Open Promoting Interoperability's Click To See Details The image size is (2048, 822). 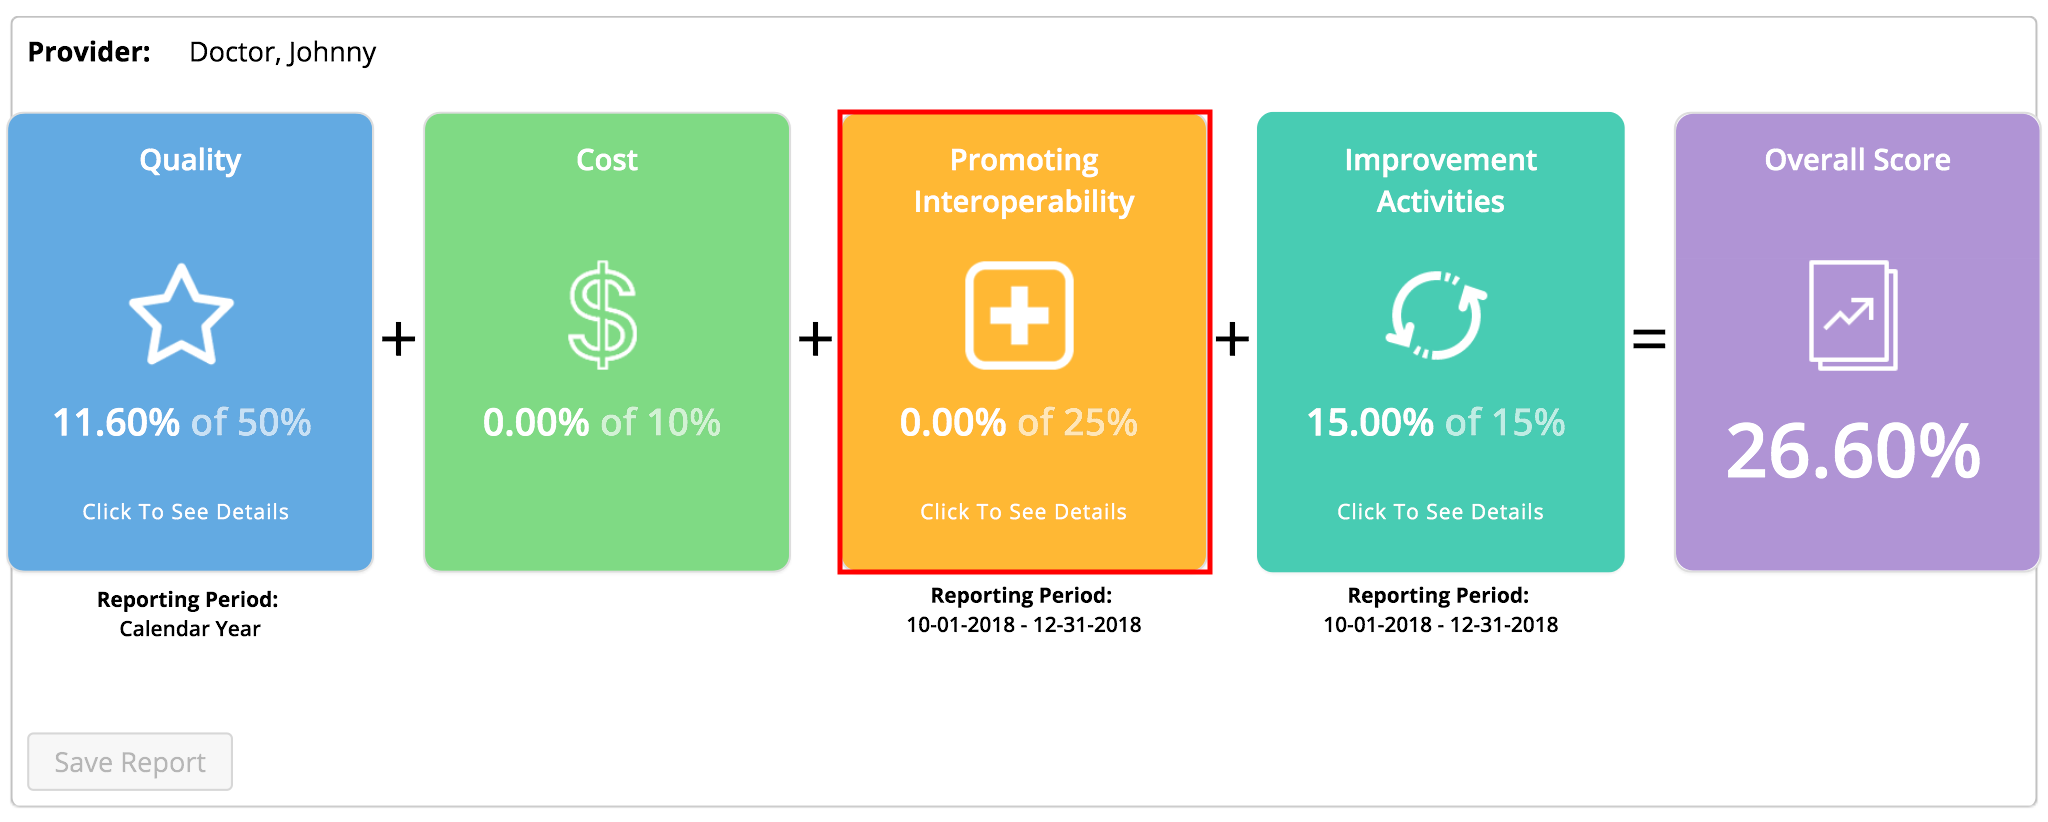pos(1023,512)
